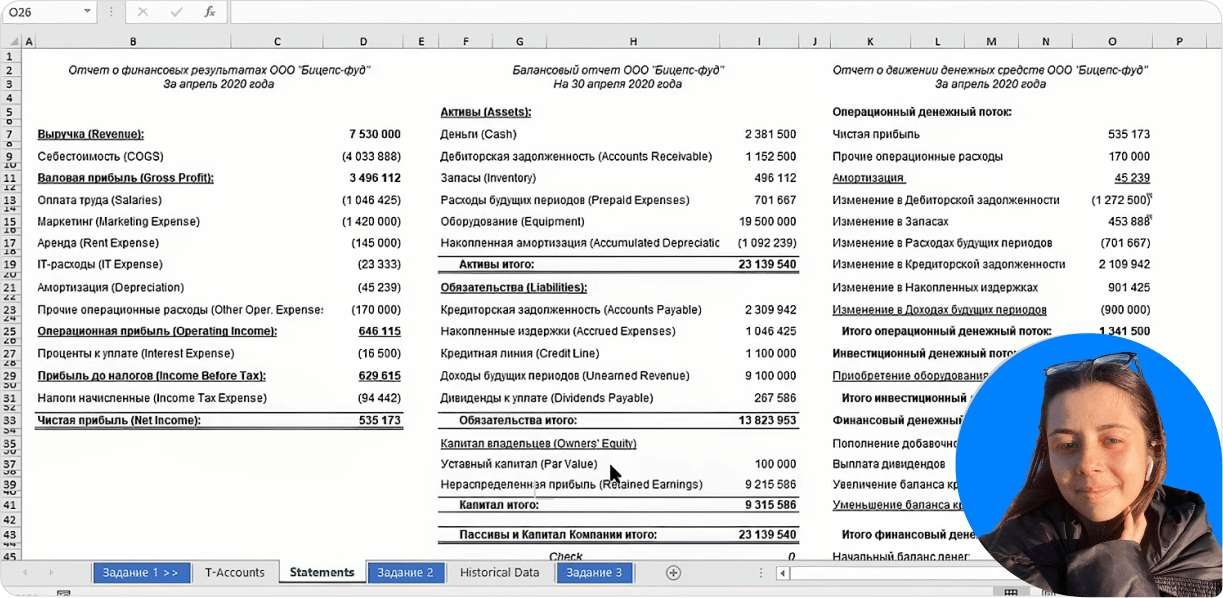Image resolution: width=1223 pixels, height=598 pixels.
Task: Click the Дебиторская задолженность (Accounts Receivable) cell
Action: (576, 157)
